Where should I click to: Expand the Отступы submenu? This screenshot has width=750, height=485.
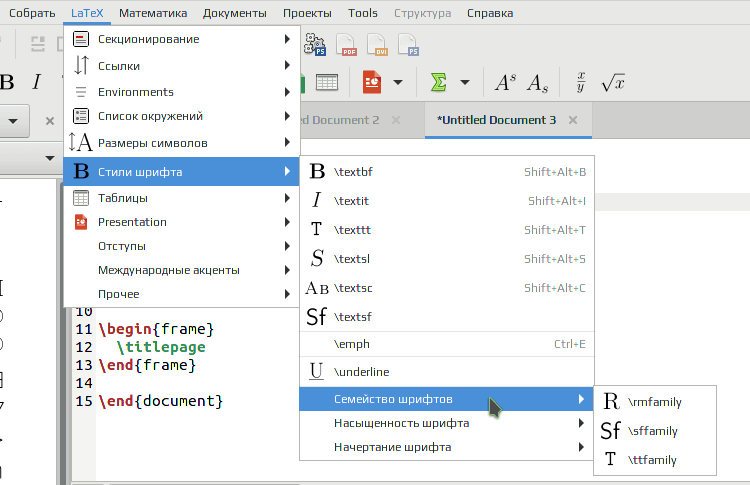point(182,246)
